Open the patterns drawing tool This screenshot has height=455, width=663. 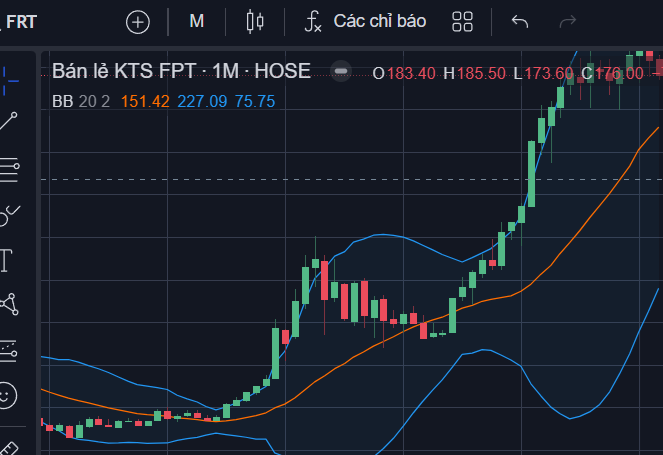[x=9, y=304]
